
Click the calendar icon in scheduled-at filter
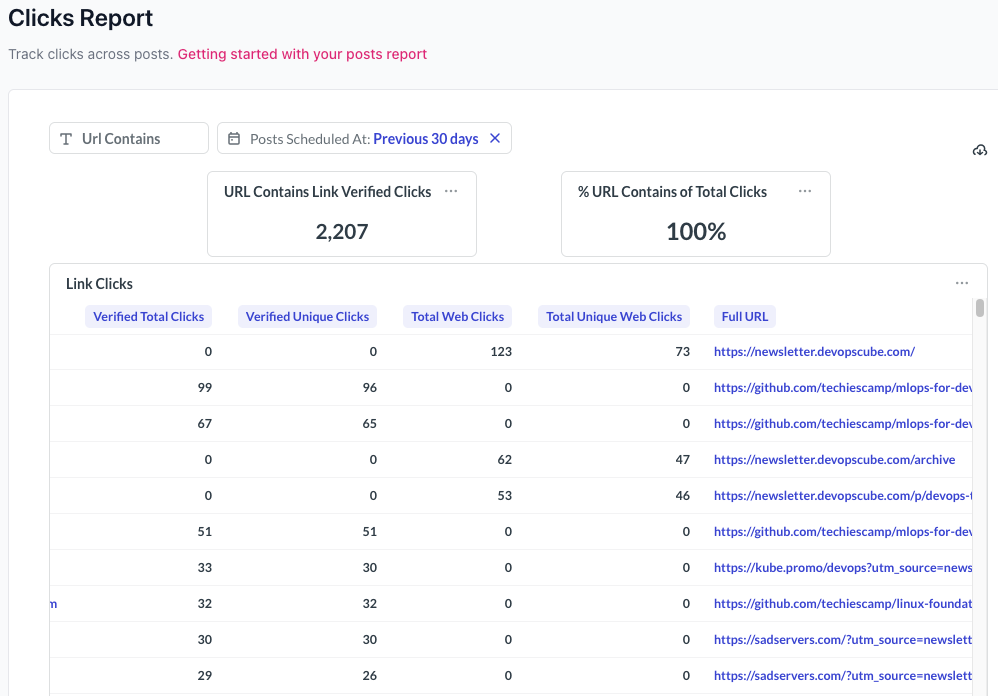point(233,138)
